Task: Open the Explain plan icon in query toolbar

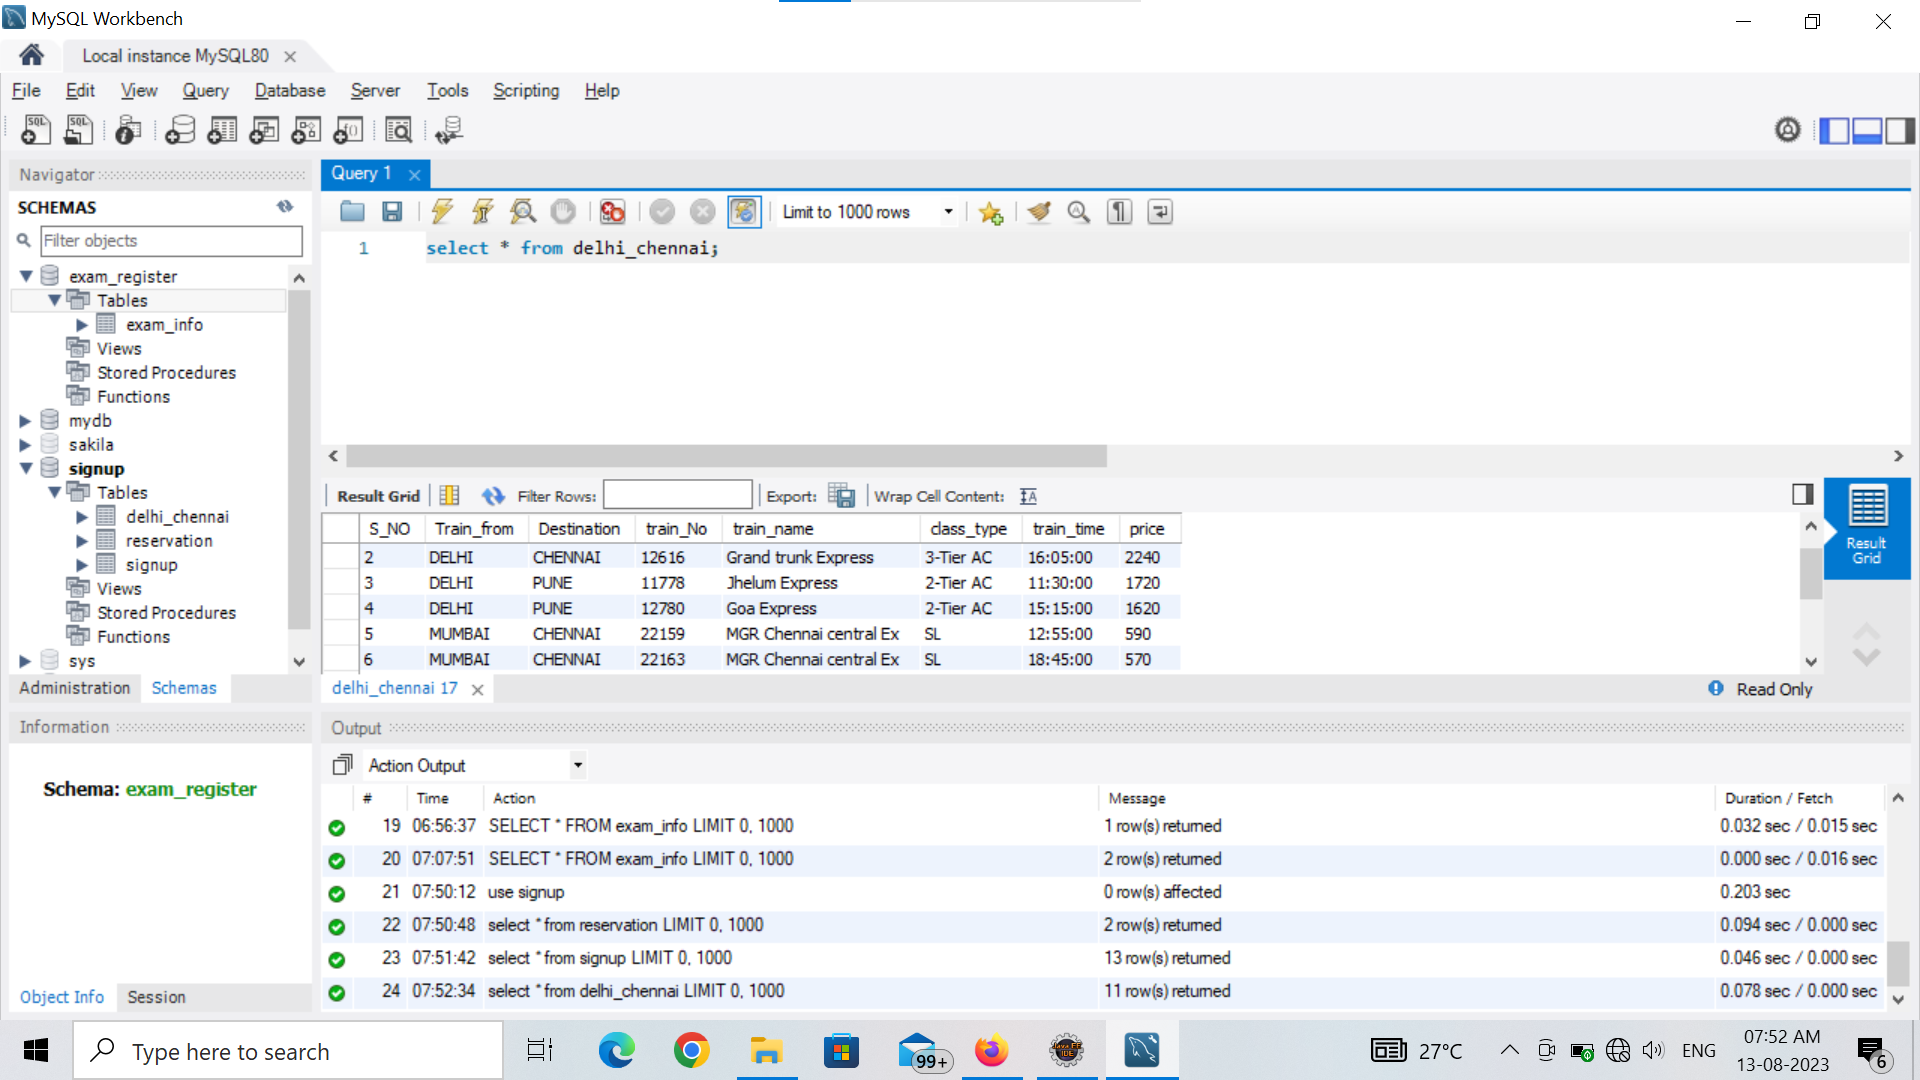Action: pos(523,211)
